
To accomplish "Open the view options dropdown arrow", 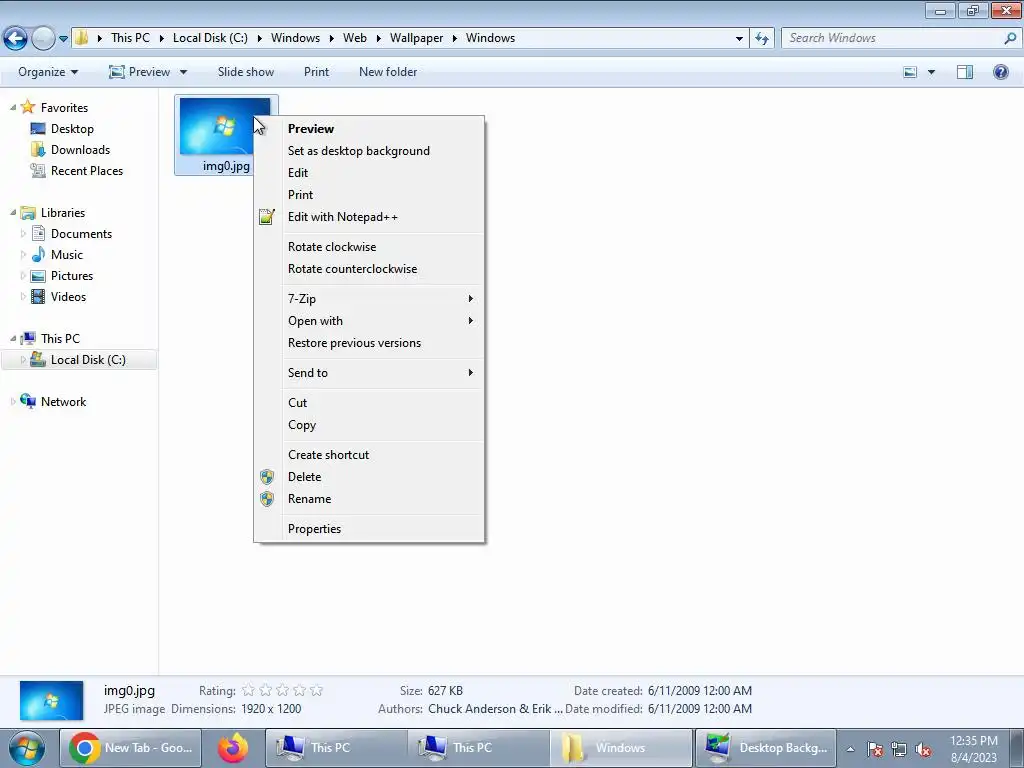I will 931,72.
